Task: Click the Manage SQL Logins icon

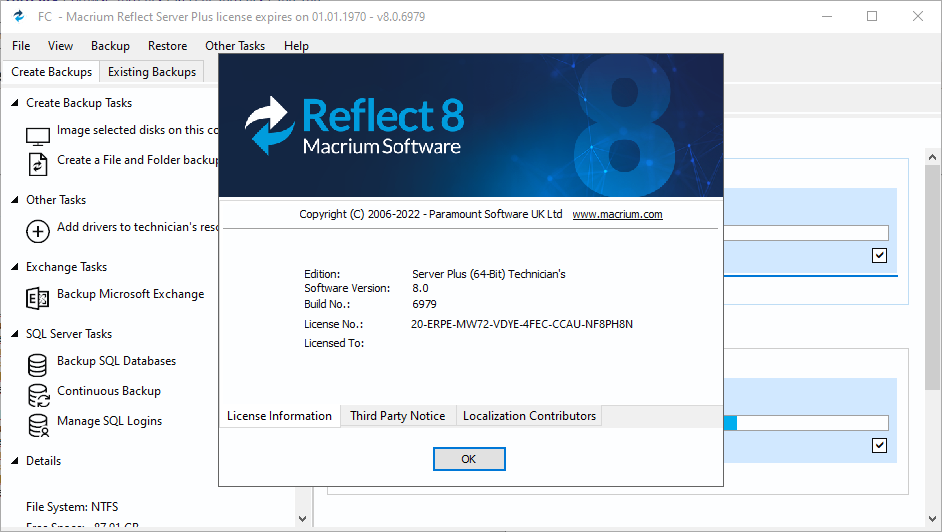Action: [38, 426]
